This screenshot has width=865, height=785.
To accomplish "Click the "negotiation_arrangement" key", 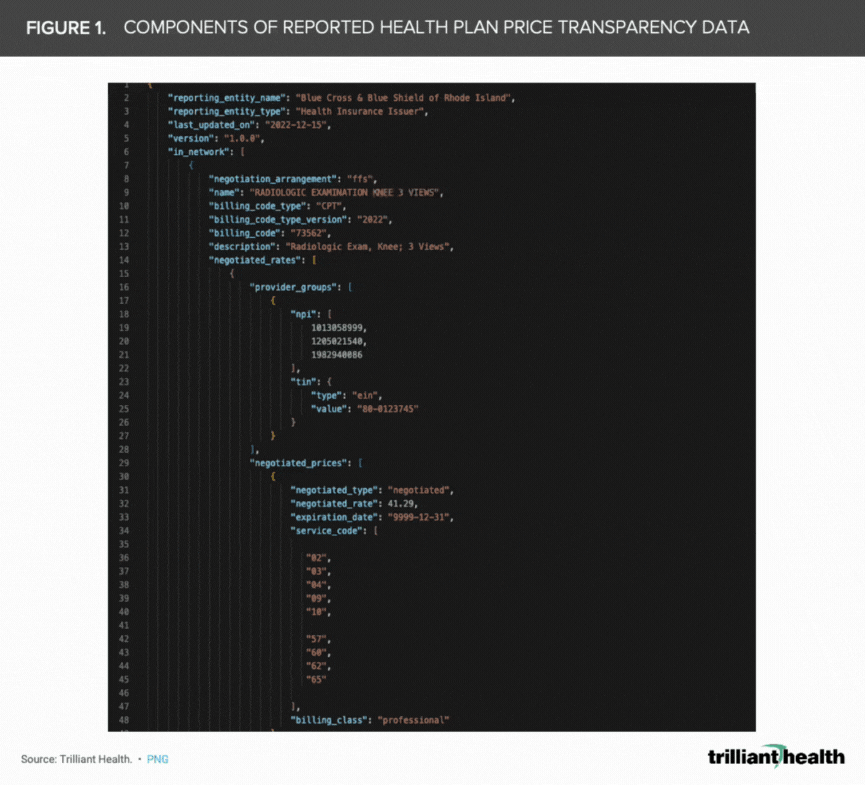I will 273,179.
